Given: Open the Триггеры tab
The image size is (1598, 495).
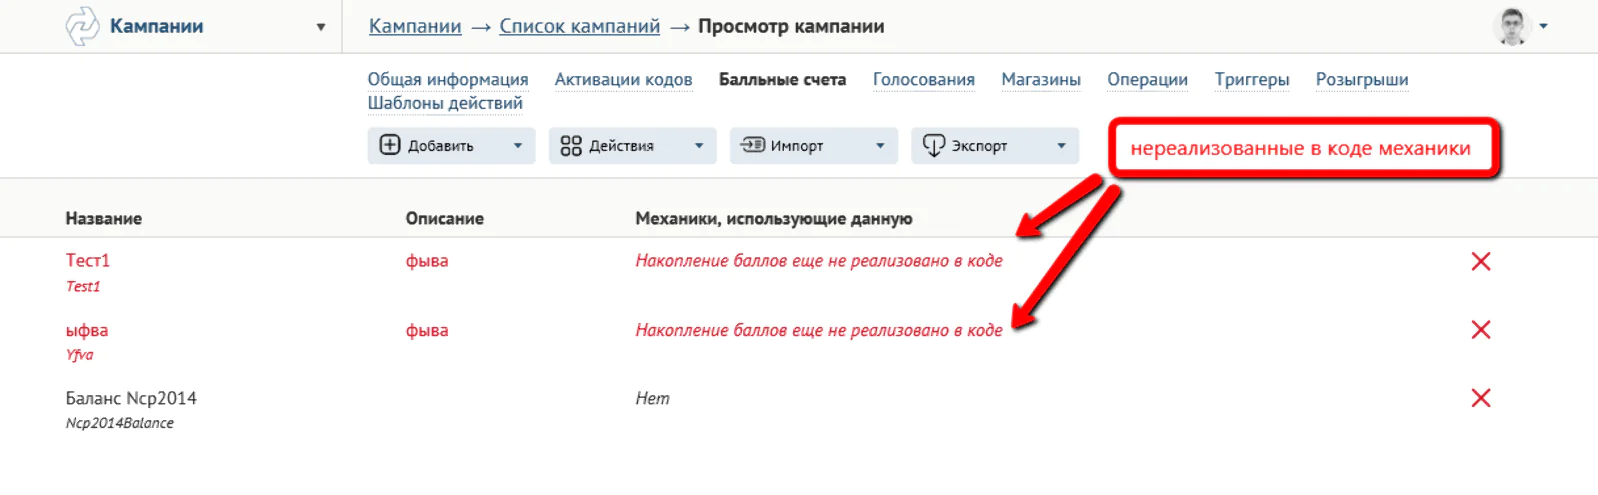Looking at the screenshot, I should [1252, 79].
